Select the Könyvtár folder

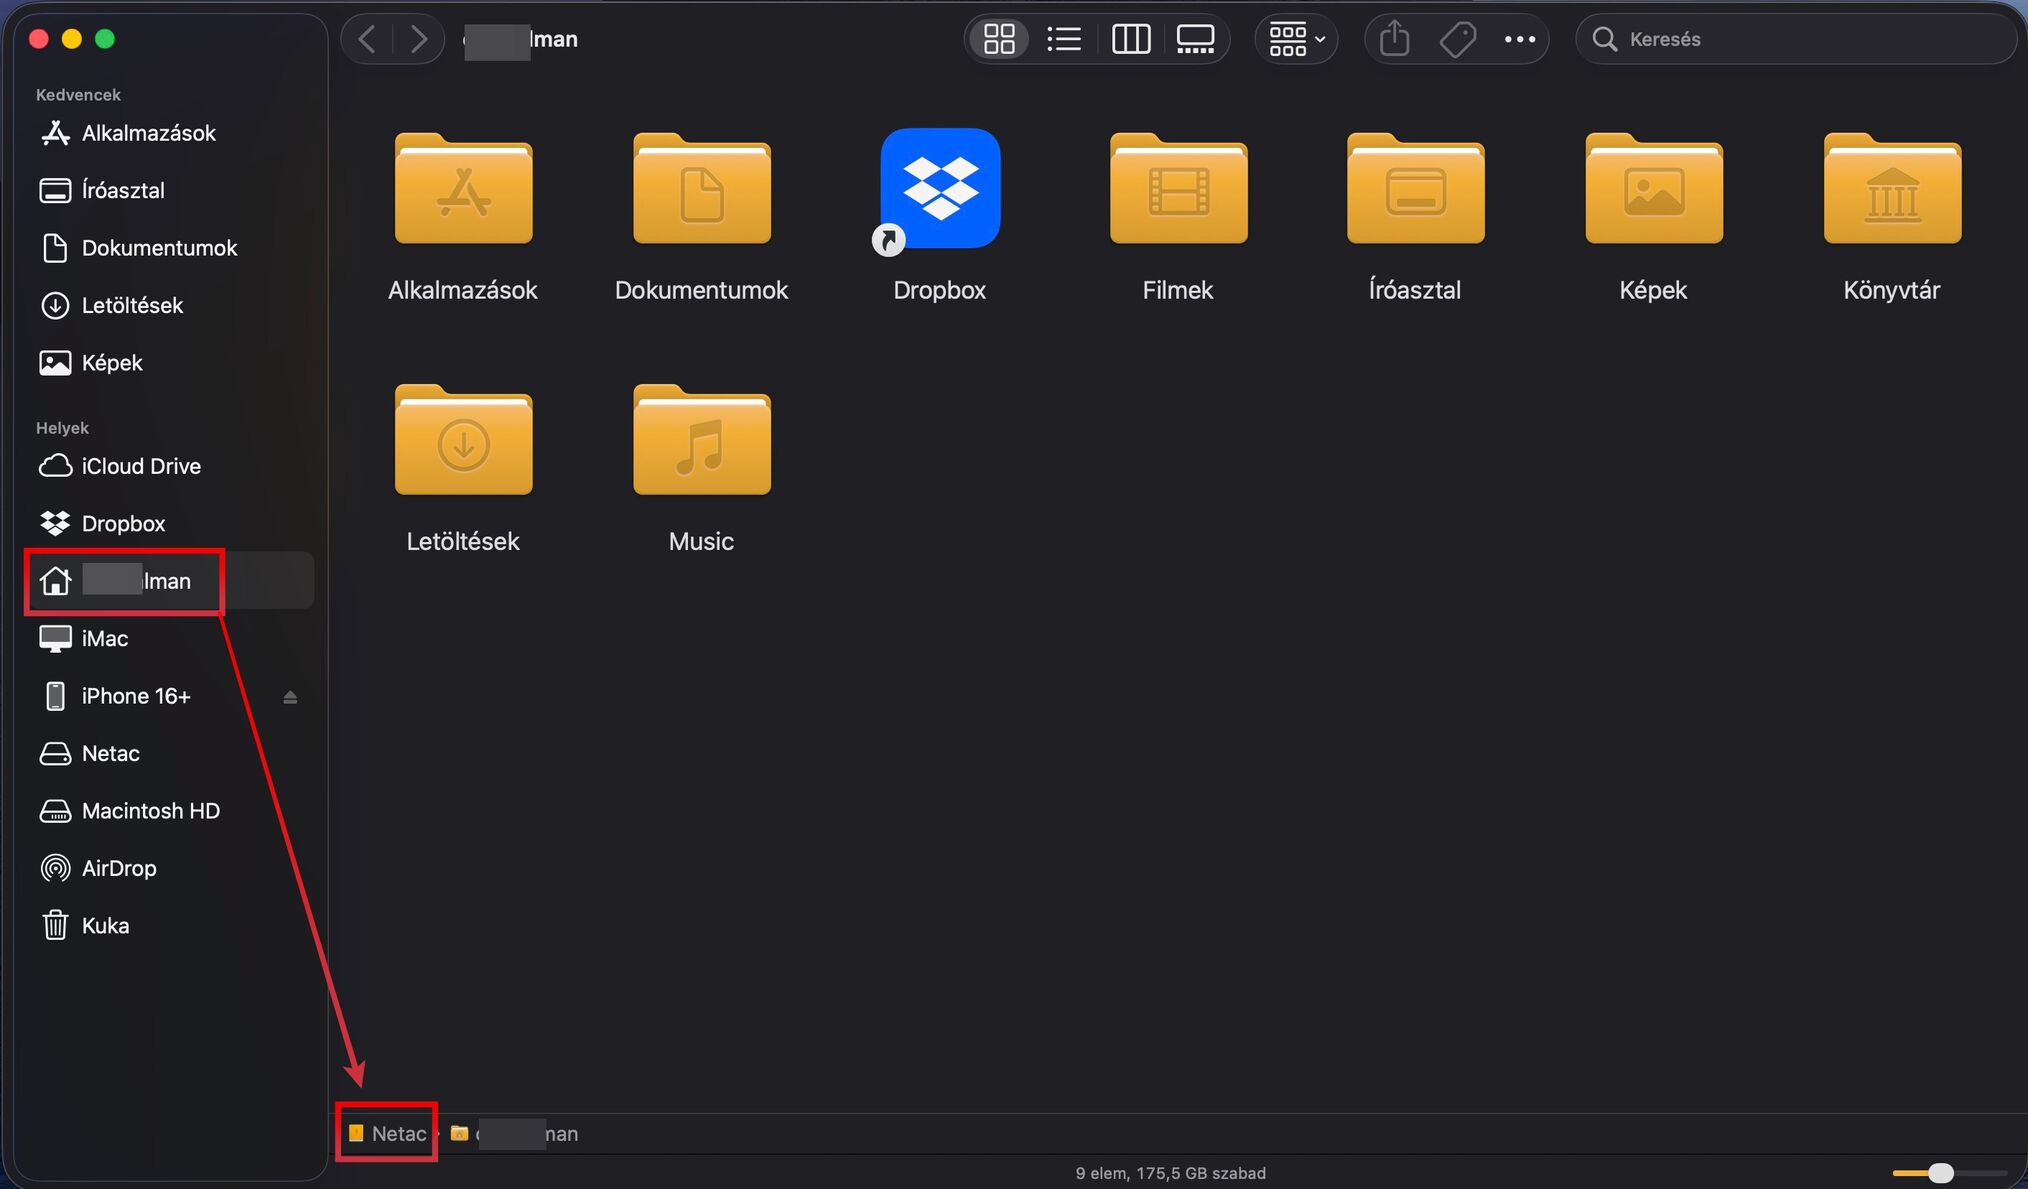1891,190
